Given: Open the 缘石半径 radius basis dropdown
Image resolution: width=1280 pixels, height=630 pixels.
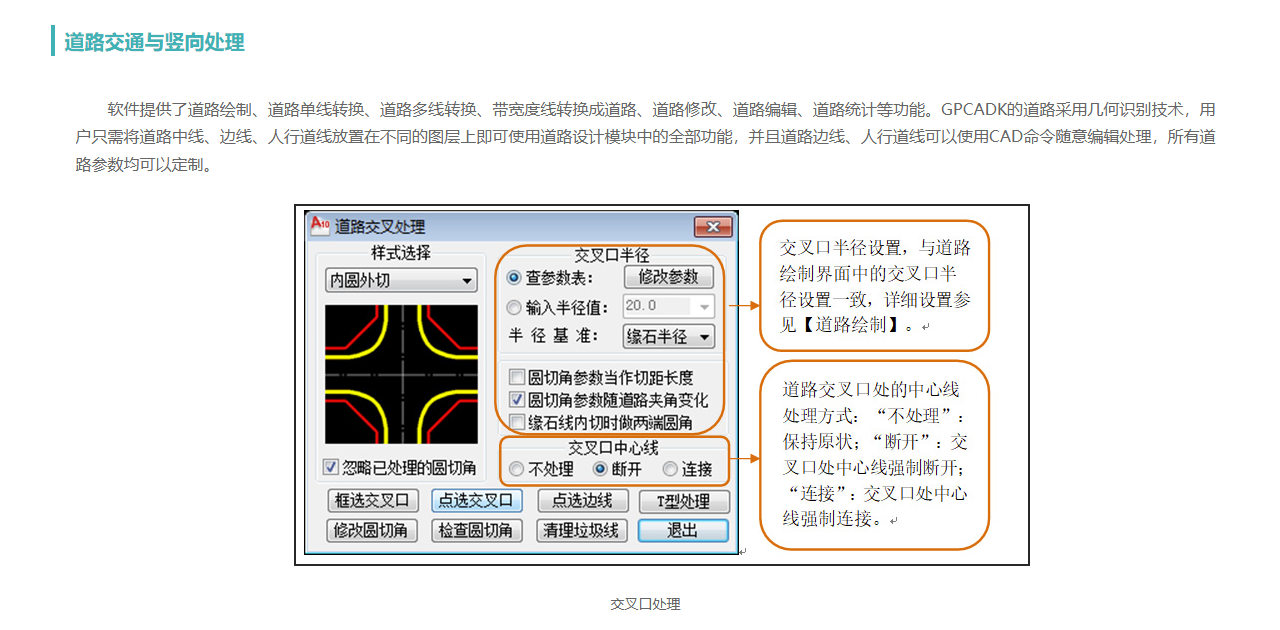Looking at the screenshot, I should point(668,337).
